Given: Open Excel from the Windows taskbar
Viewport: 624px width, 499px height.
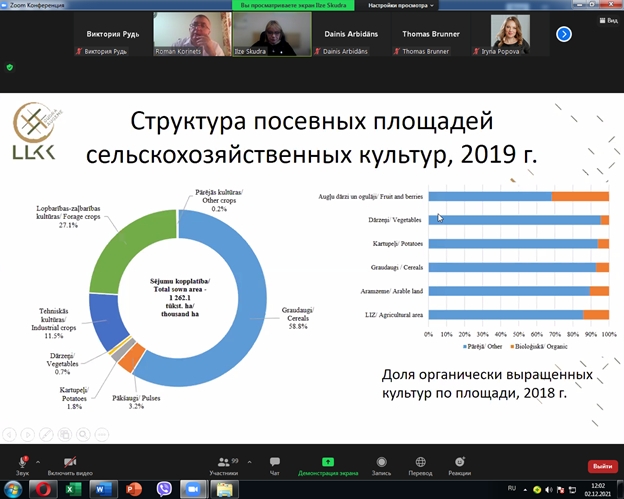Looking at the screenshot, I should point(73,489).
